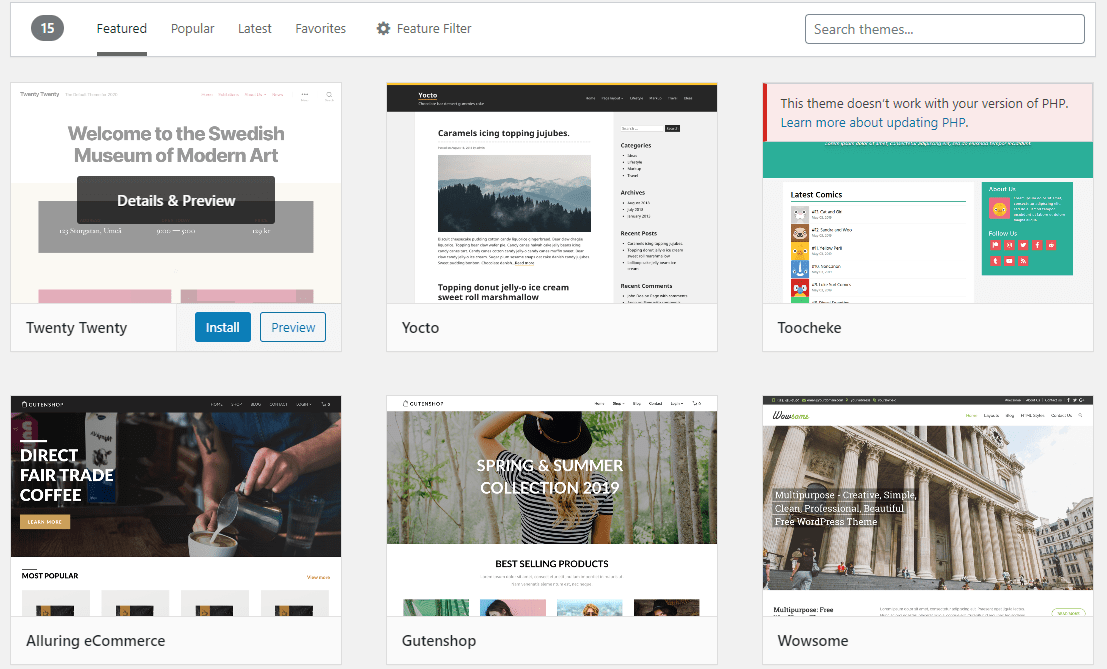Click Details & Preview on Twenty Twenty
This screenshot has width=1107, height=669.
click(175, 200)
